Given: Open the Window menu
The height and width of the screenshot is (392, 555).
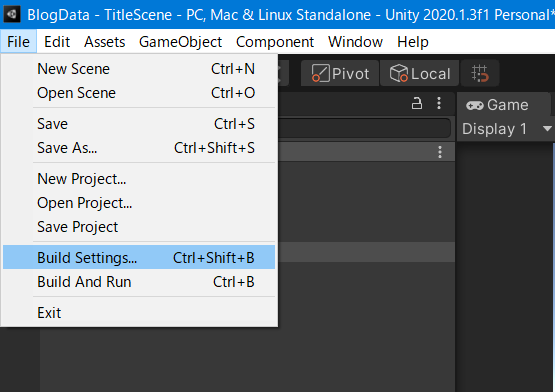Looking at the screenshot, I should click(x=355, y=42).
